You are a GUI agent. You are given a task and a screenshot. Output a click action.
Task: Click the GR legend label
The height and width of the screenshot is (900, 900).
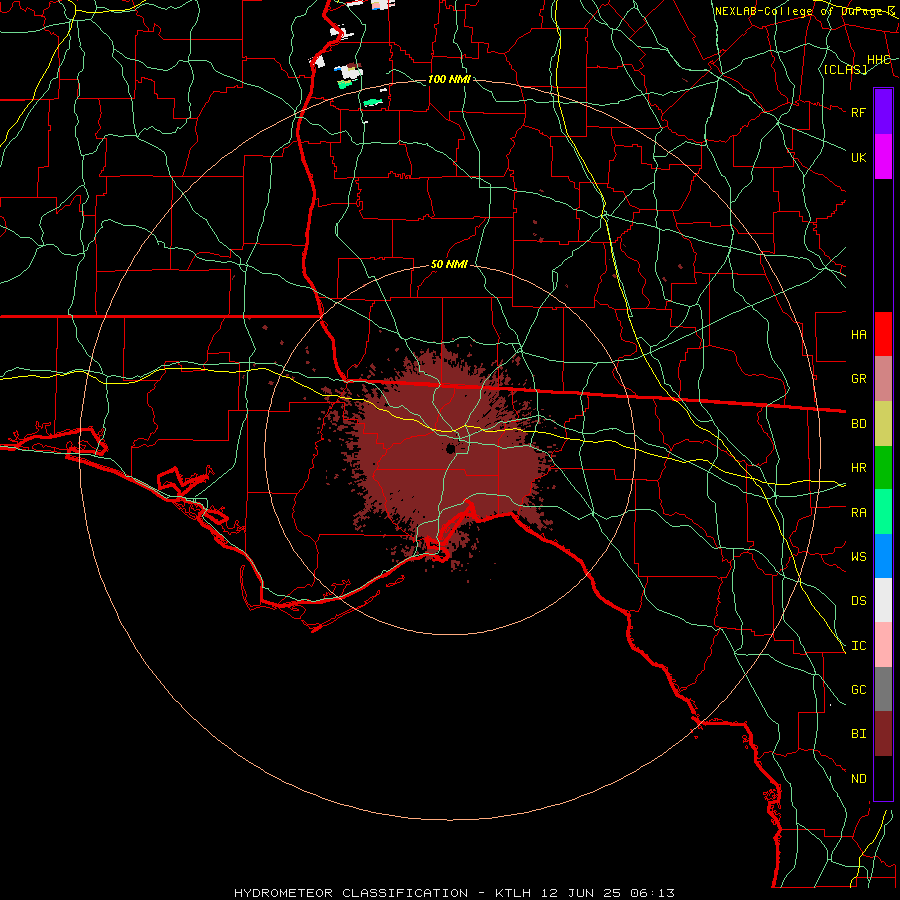coord(858,379)
